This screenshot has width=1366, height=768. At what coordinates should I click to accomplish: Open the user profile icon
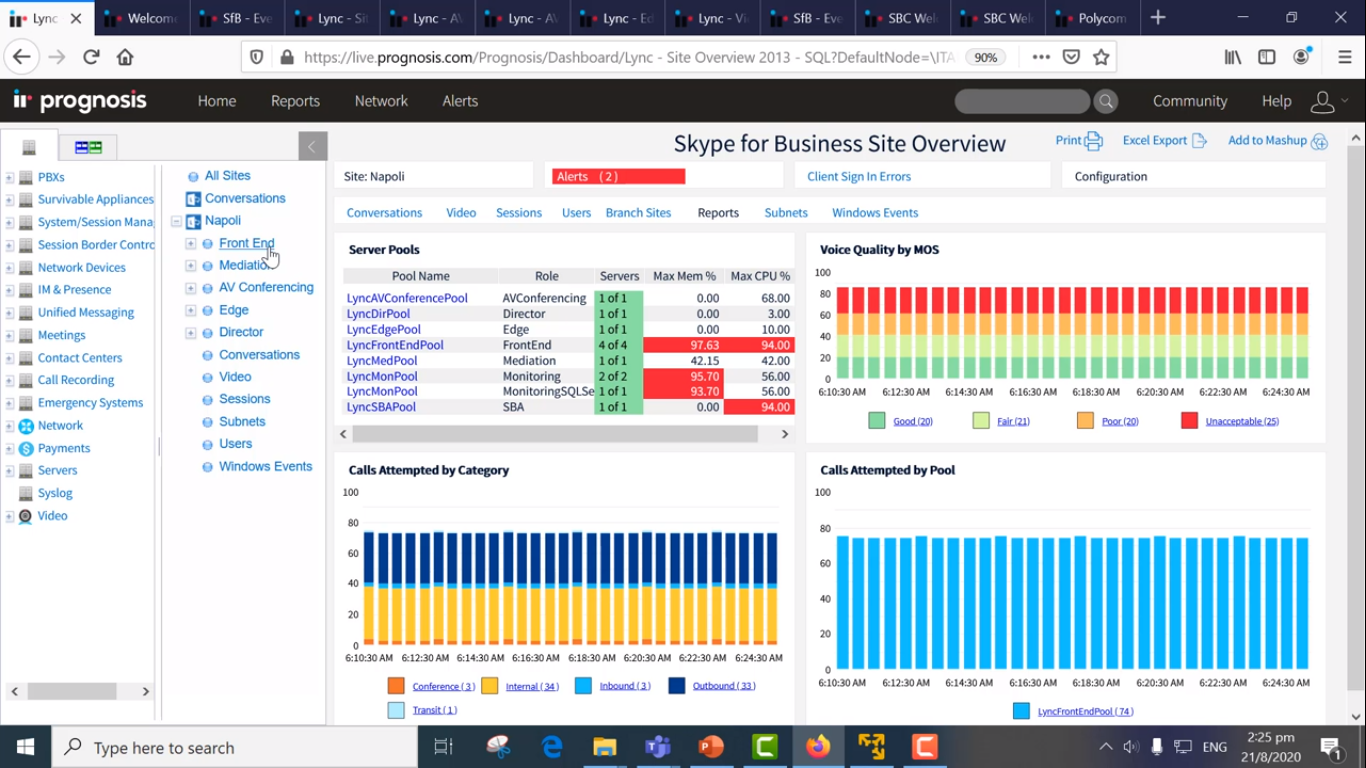coord(1322,101)
